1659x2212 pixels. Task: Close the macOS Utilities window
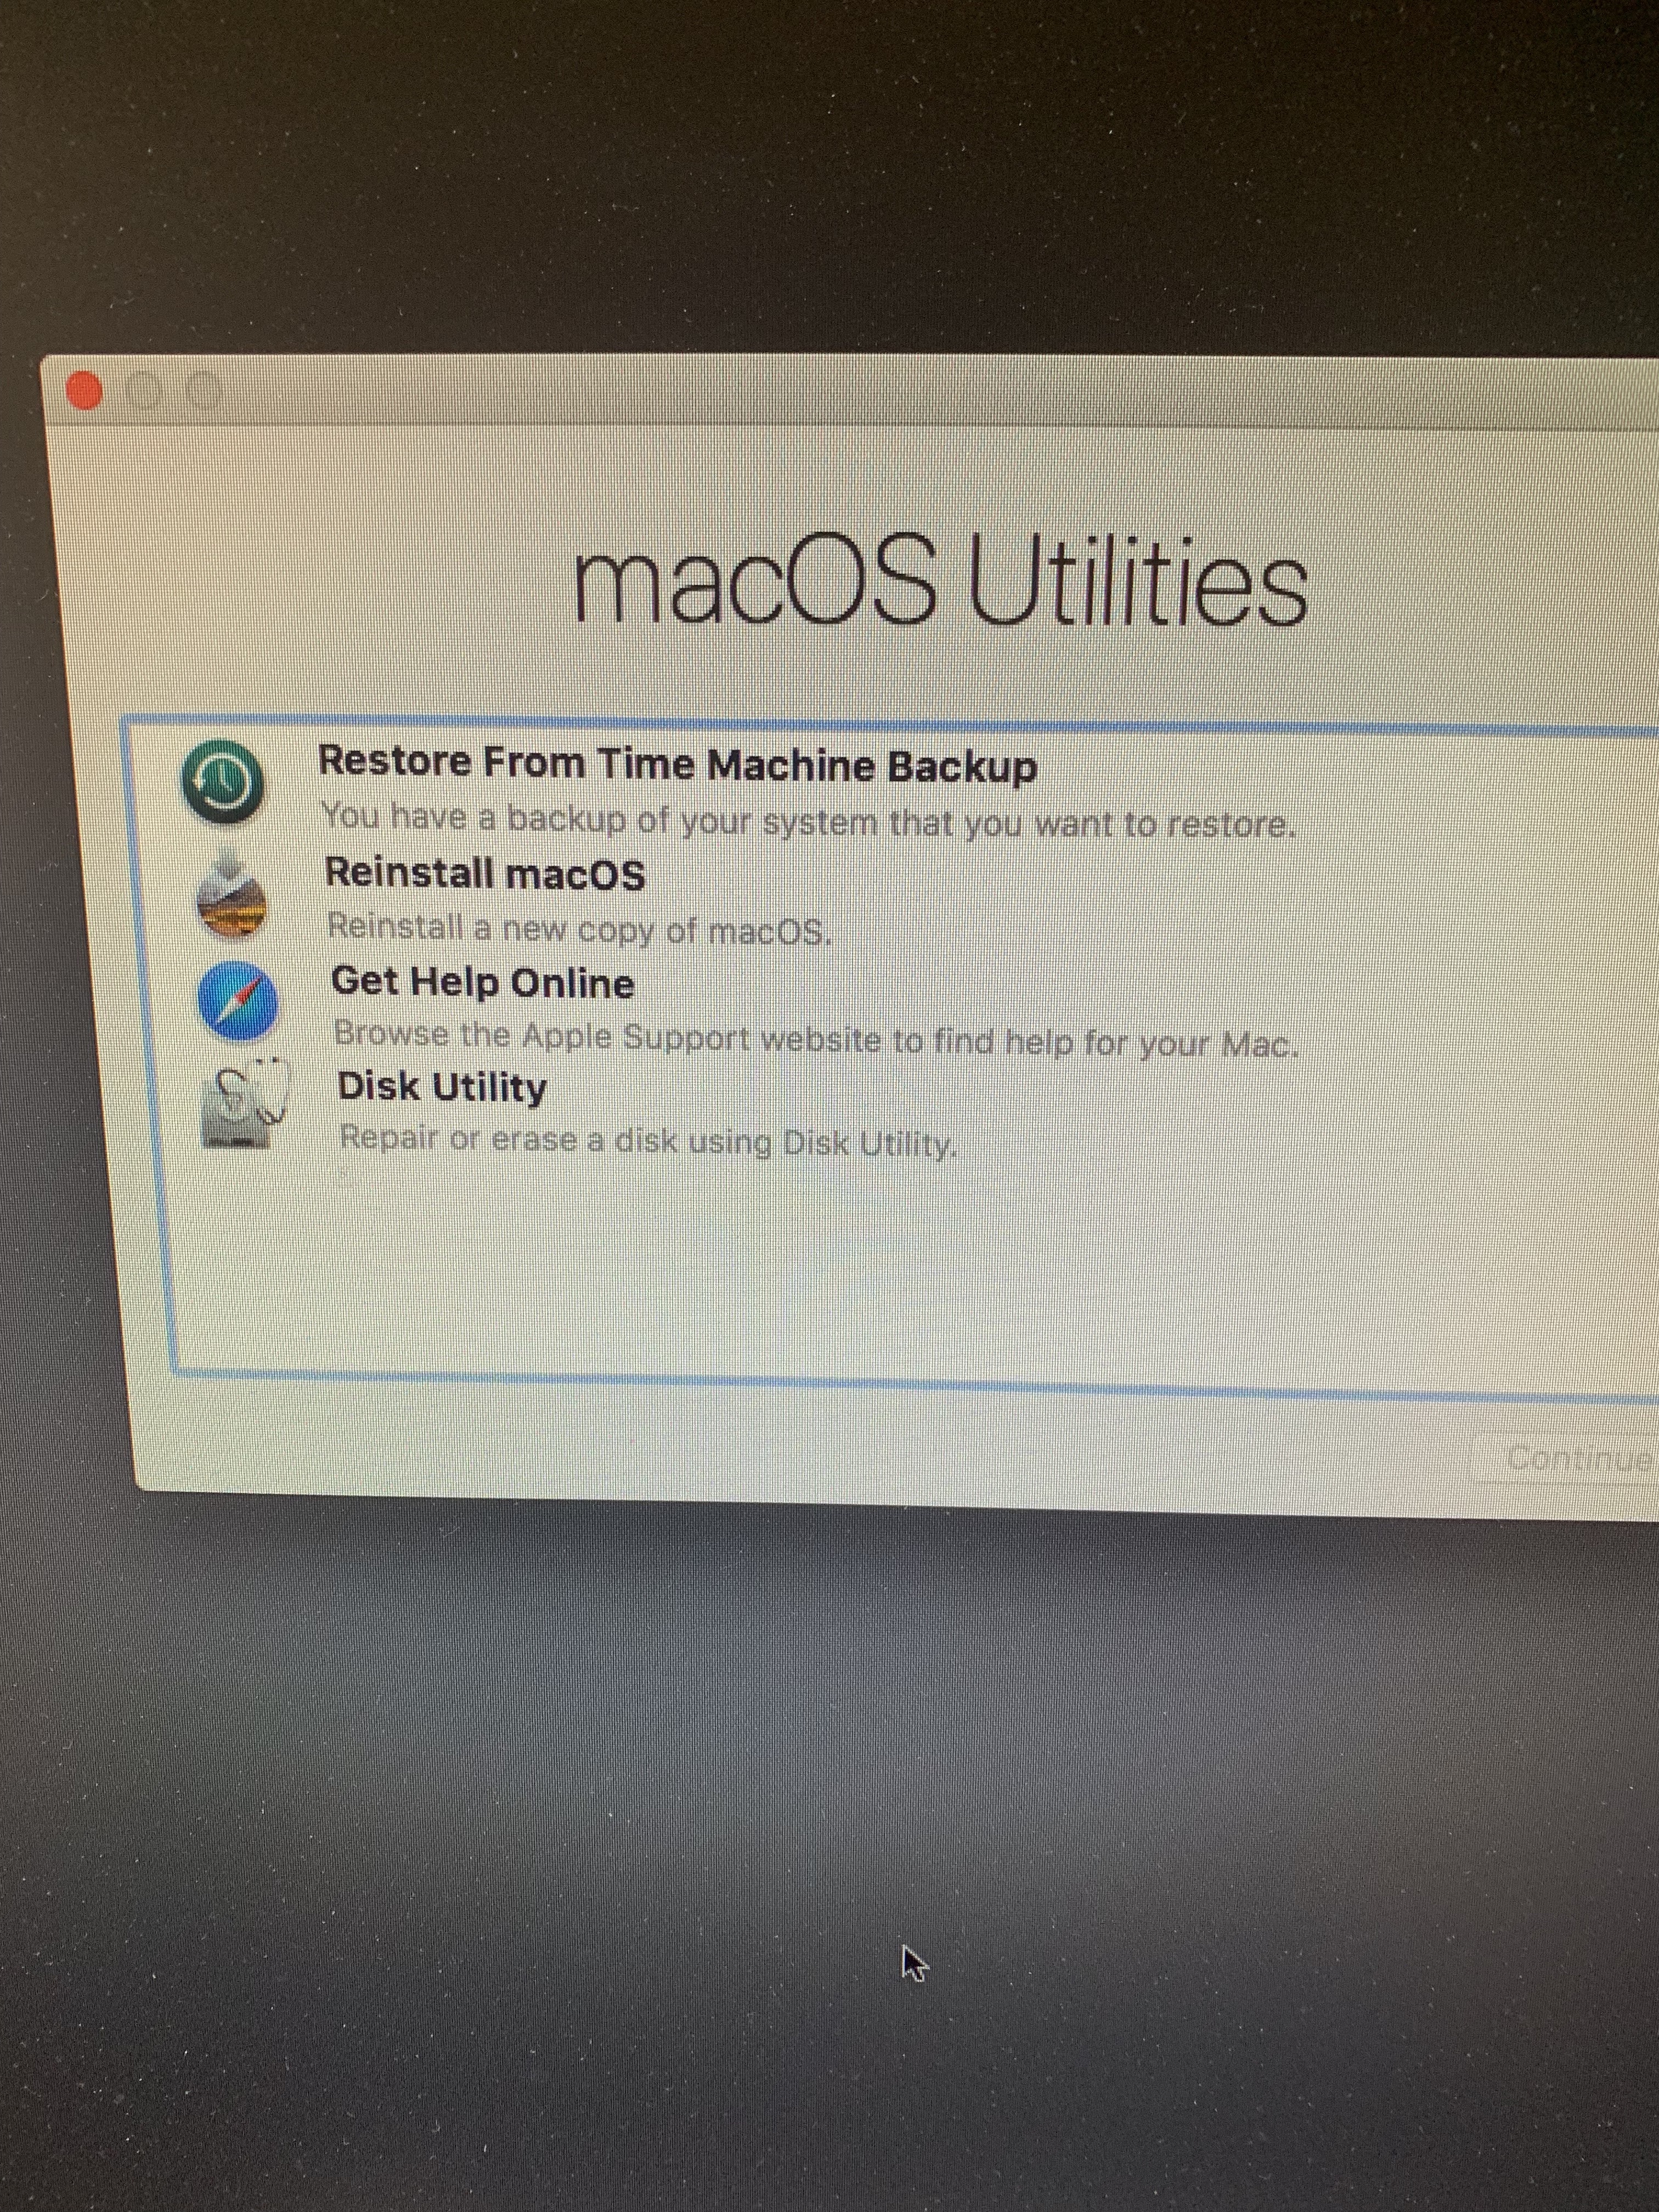84,390
